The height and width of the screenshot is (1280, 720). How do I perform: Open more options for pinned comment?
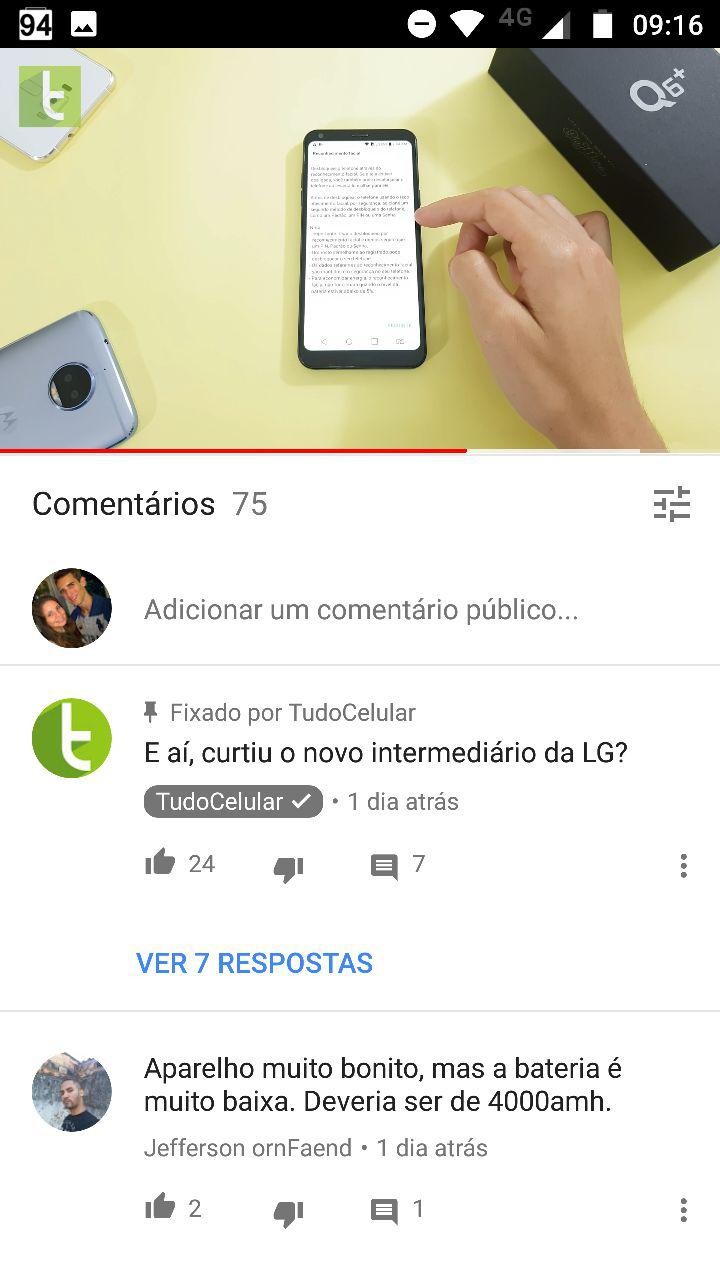click(x=683, y=866)
